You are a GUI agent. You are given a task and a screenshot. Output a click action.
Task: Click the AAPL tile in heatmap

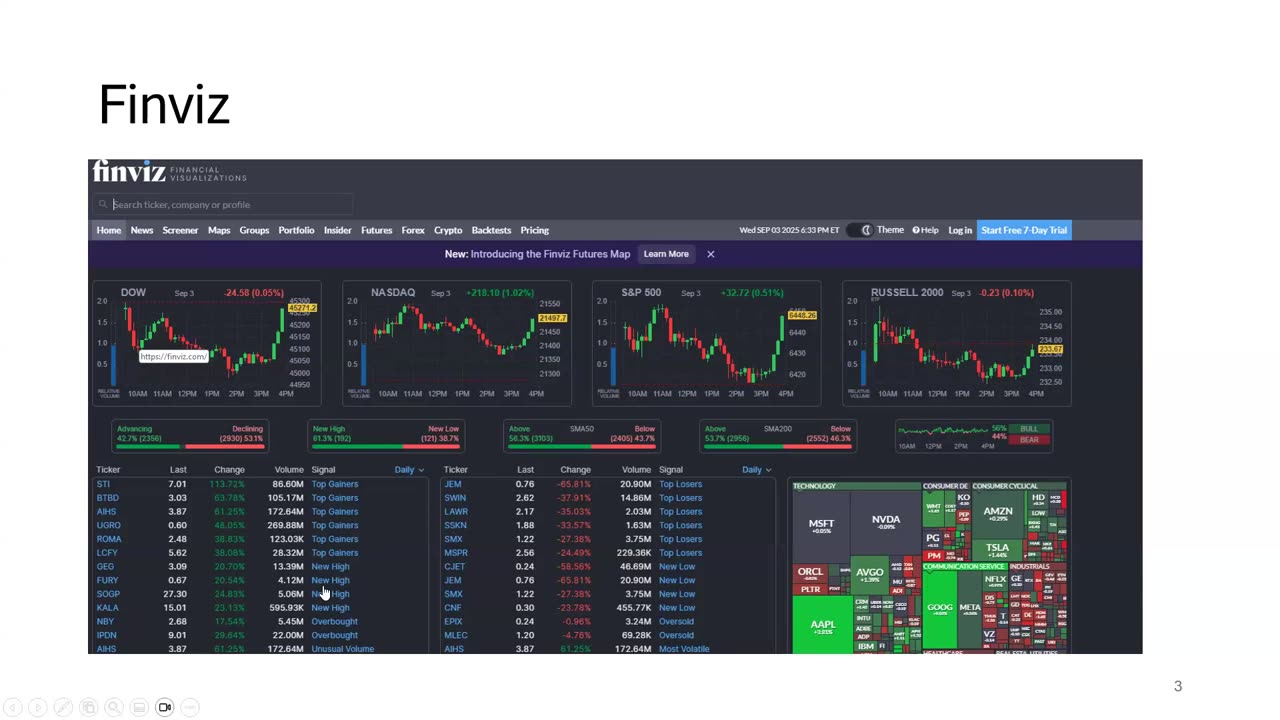click(822, 626)
